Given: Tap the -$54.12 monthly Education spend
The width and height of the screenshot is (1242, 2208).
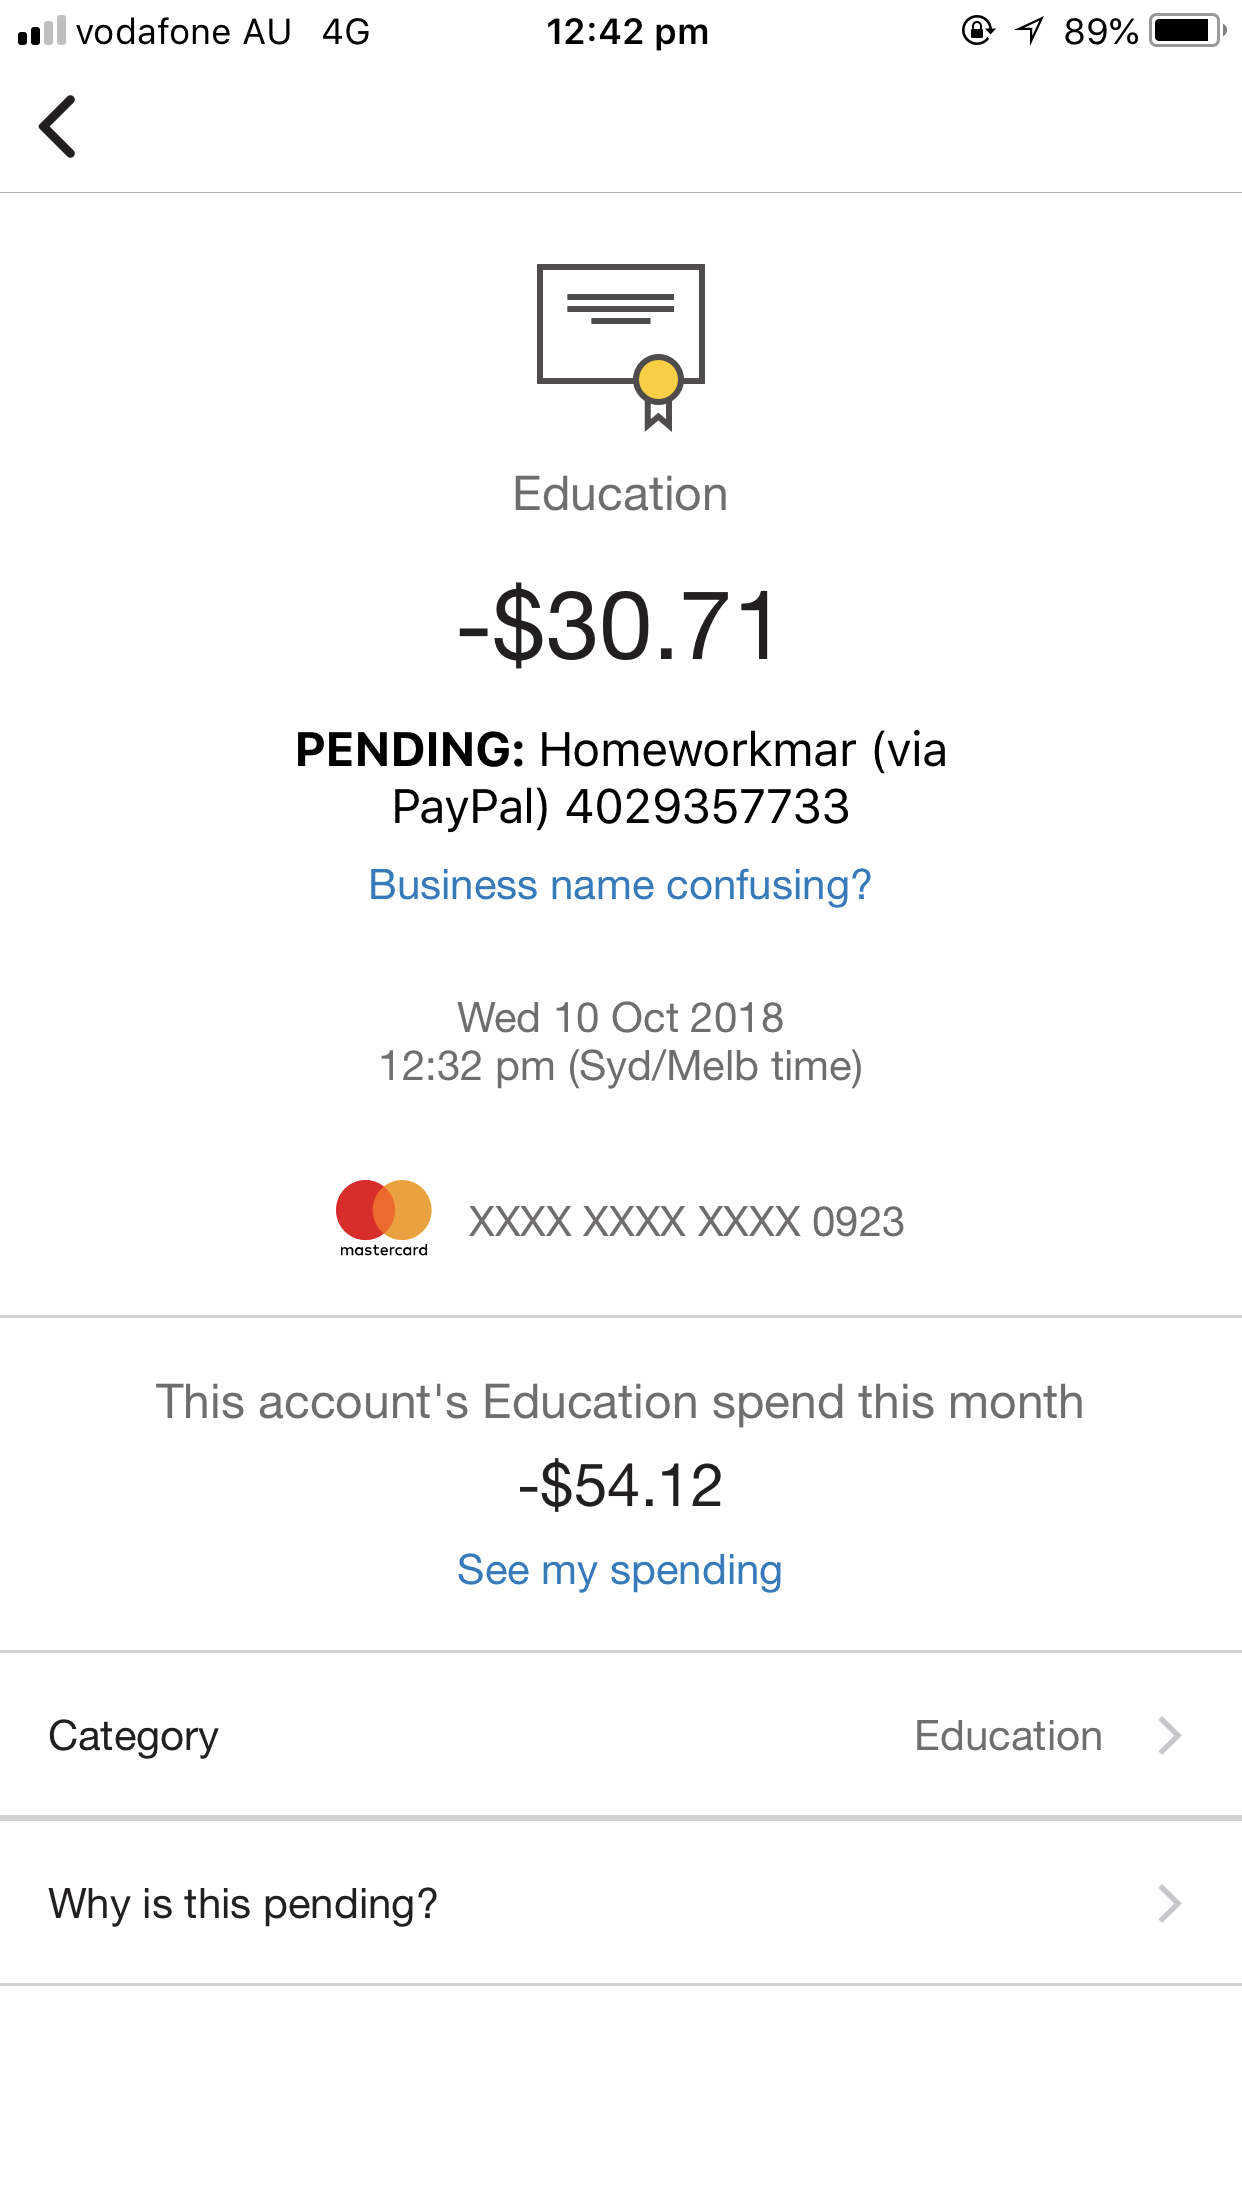Looking at the screenshot, I should click(620, 1485).
